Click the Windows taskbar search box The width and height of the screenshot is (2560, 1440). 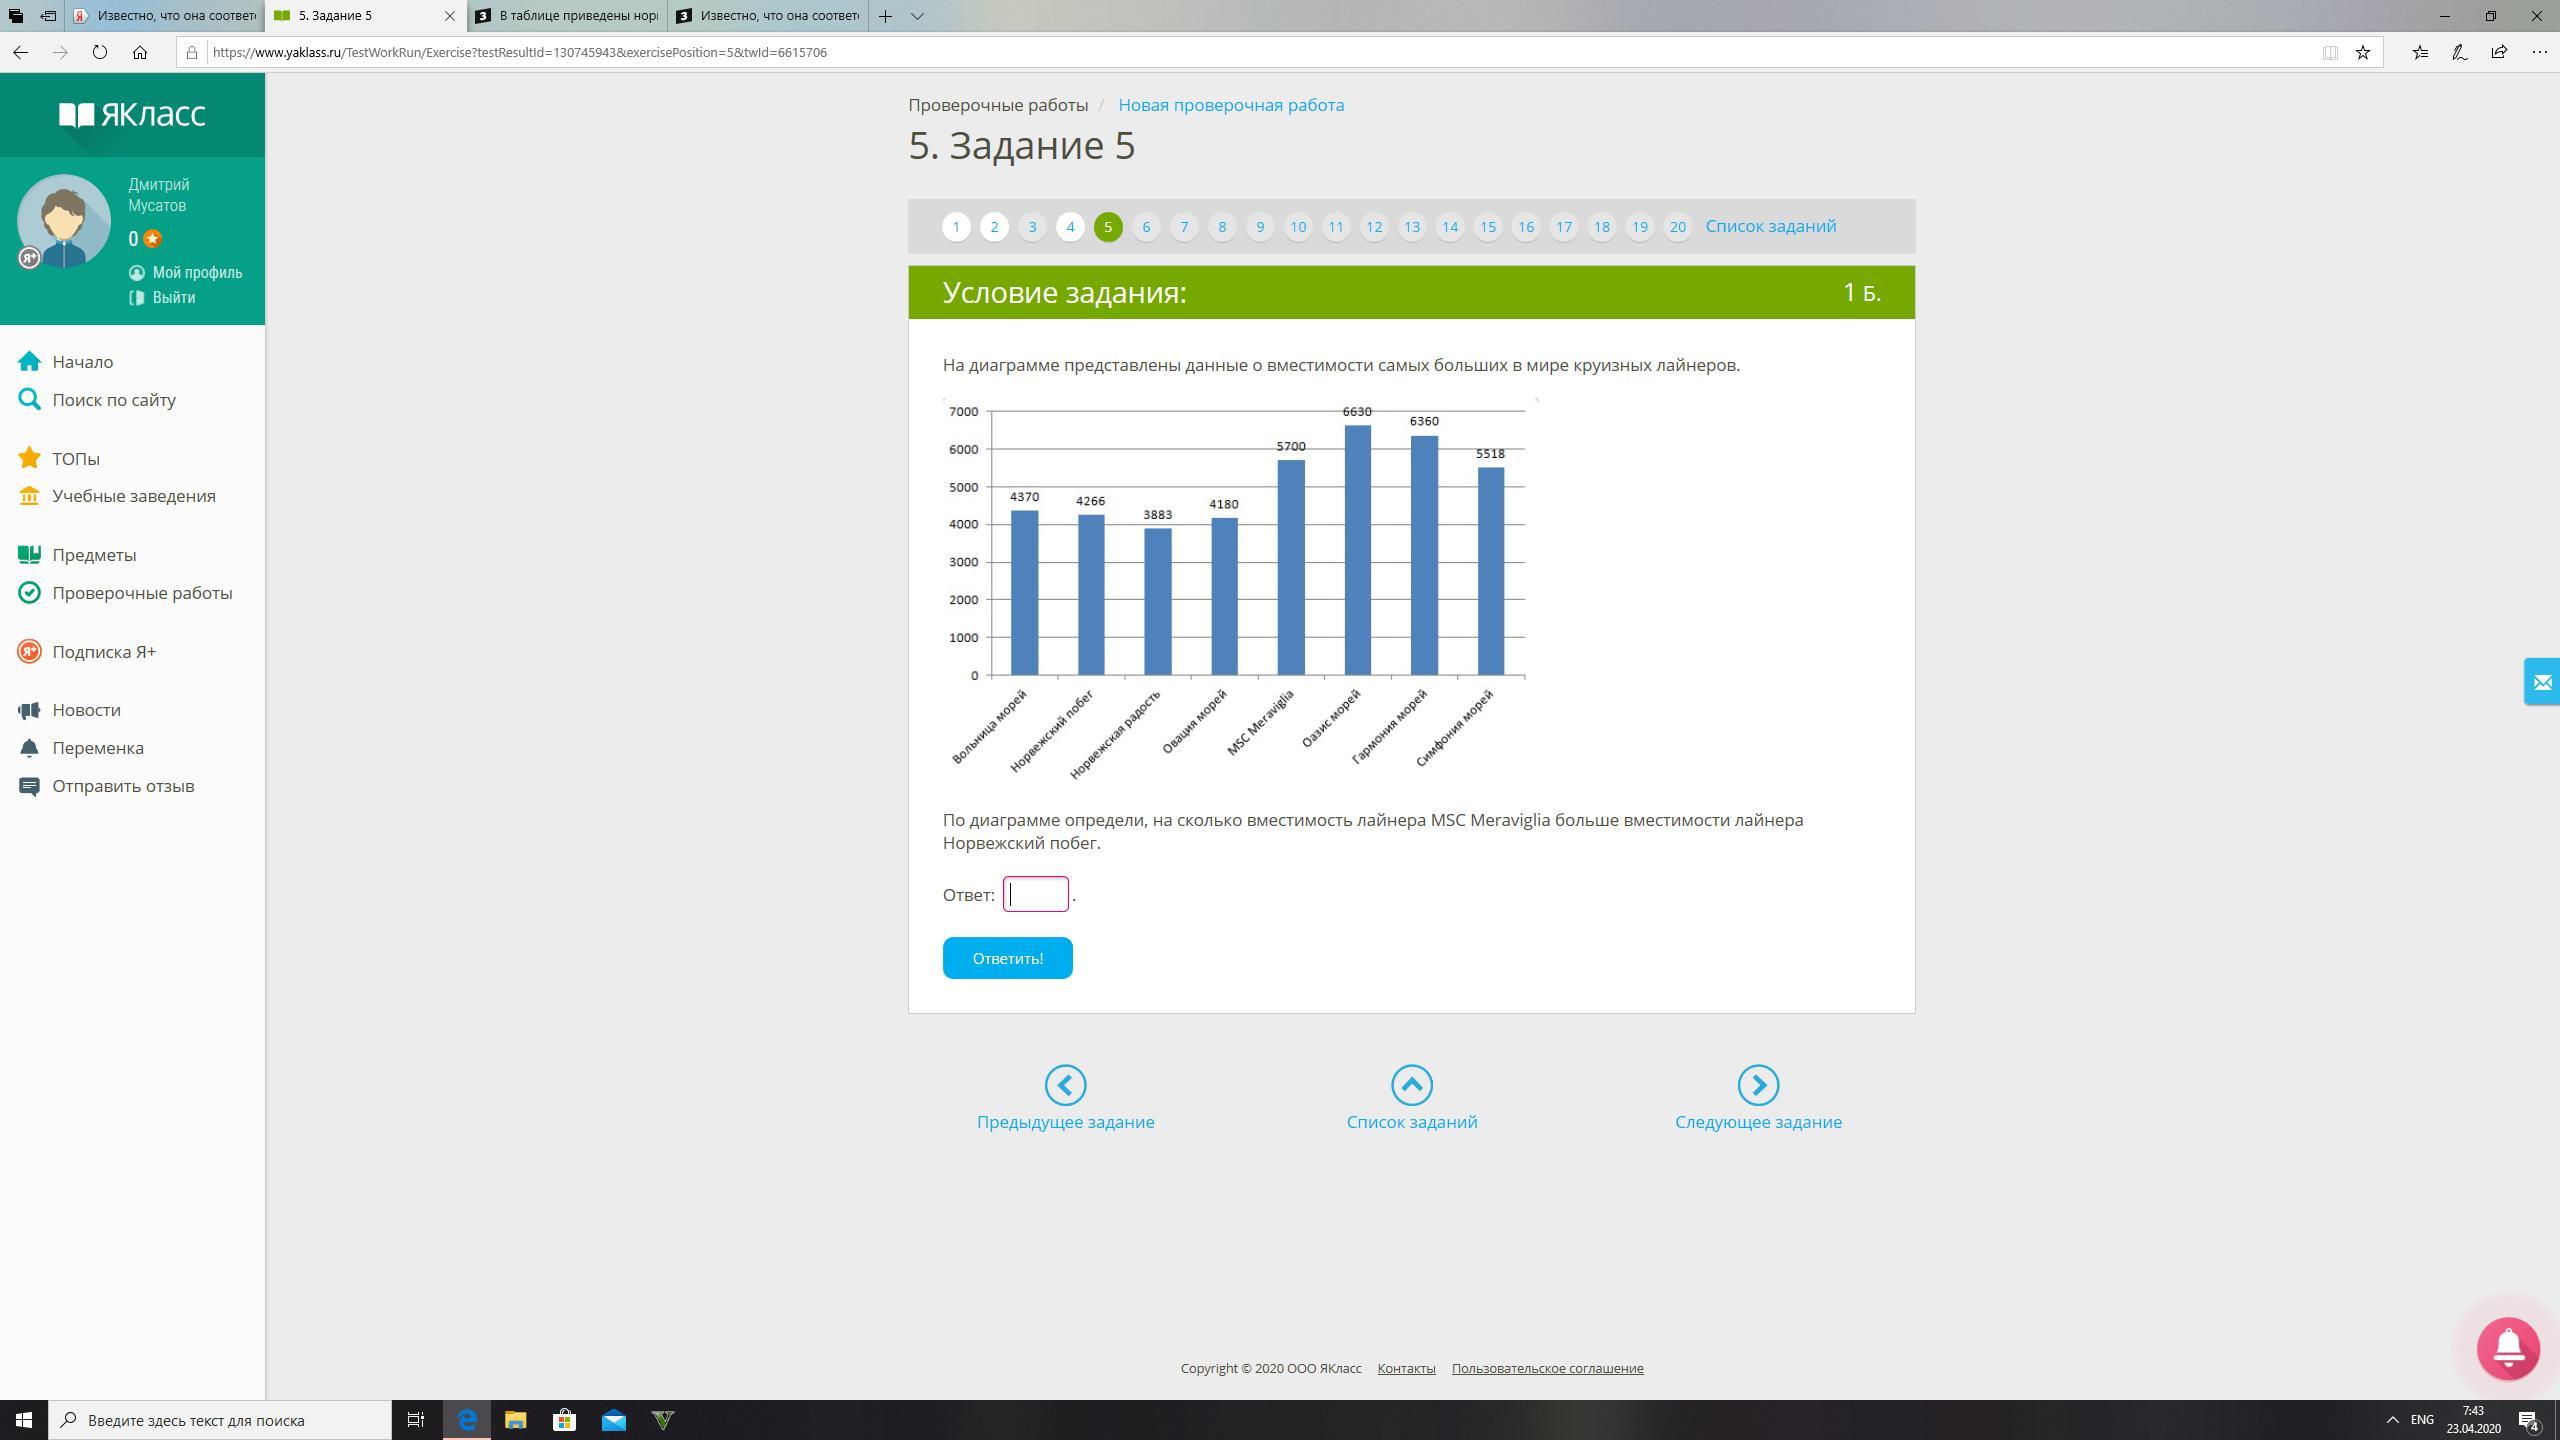220,1420
